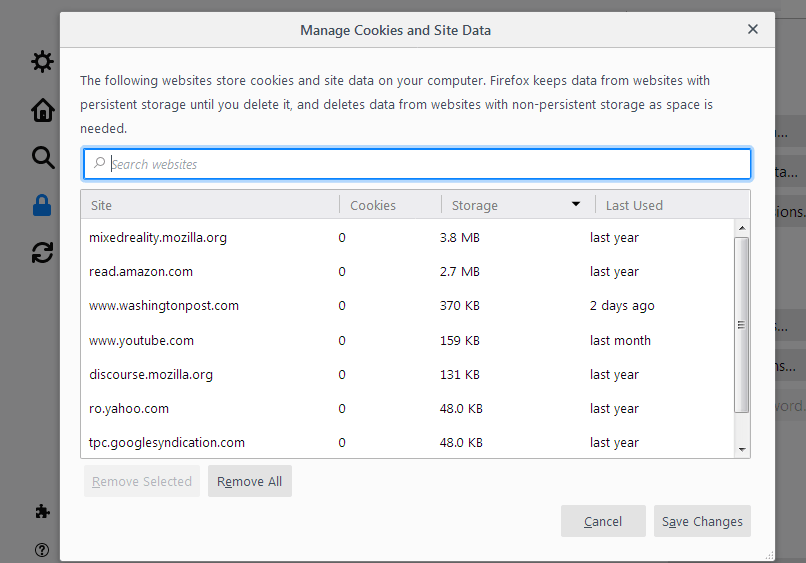The image size is (806, 563).
Task: Click the Search websites input field
Action: click(x=417, y=164)
